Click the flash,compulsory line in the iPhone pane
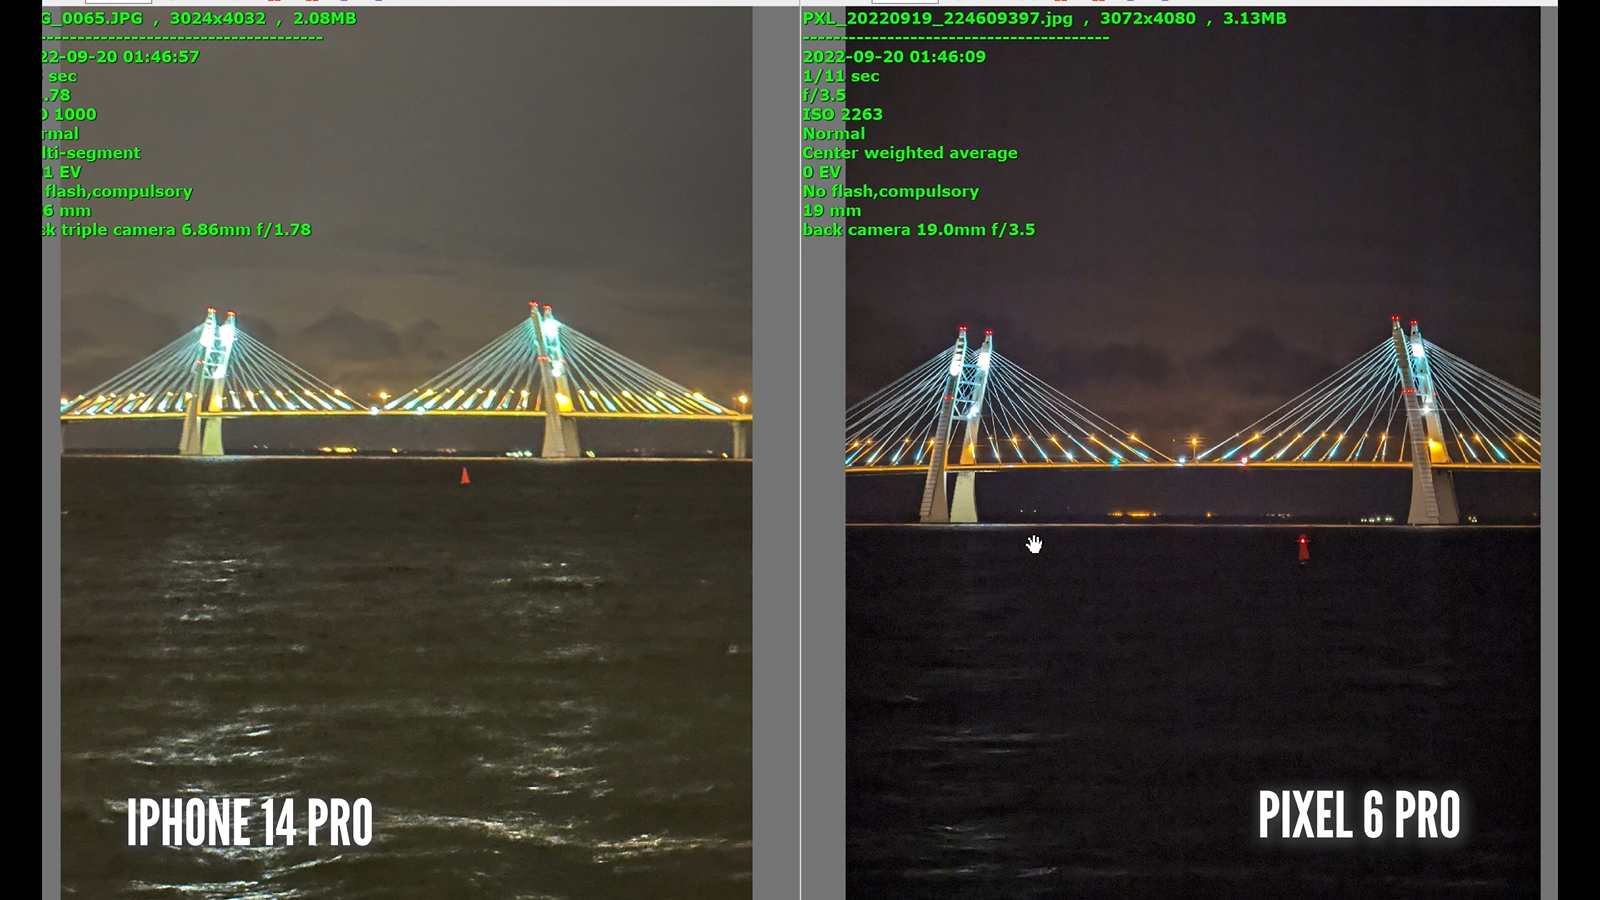Screen dimensions: 1600x900 pos(118,191)
